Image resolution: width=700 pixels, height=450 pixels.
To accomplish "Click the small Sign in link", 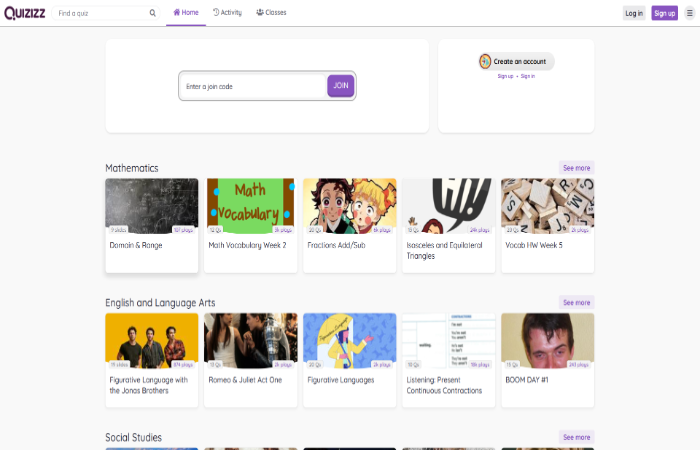I will coord(528,76).
